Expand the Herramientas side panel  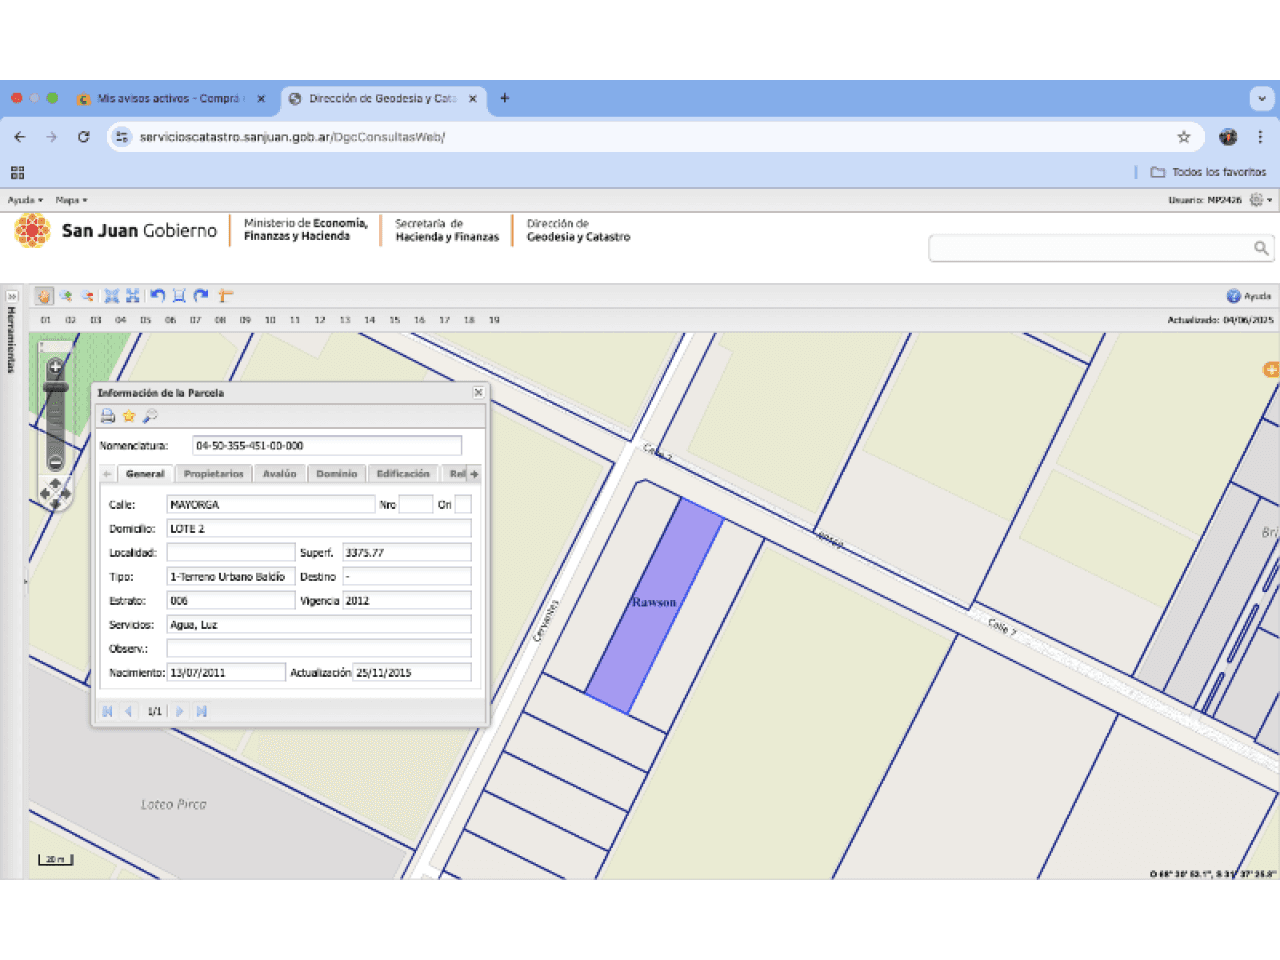(x=12, y=297)
